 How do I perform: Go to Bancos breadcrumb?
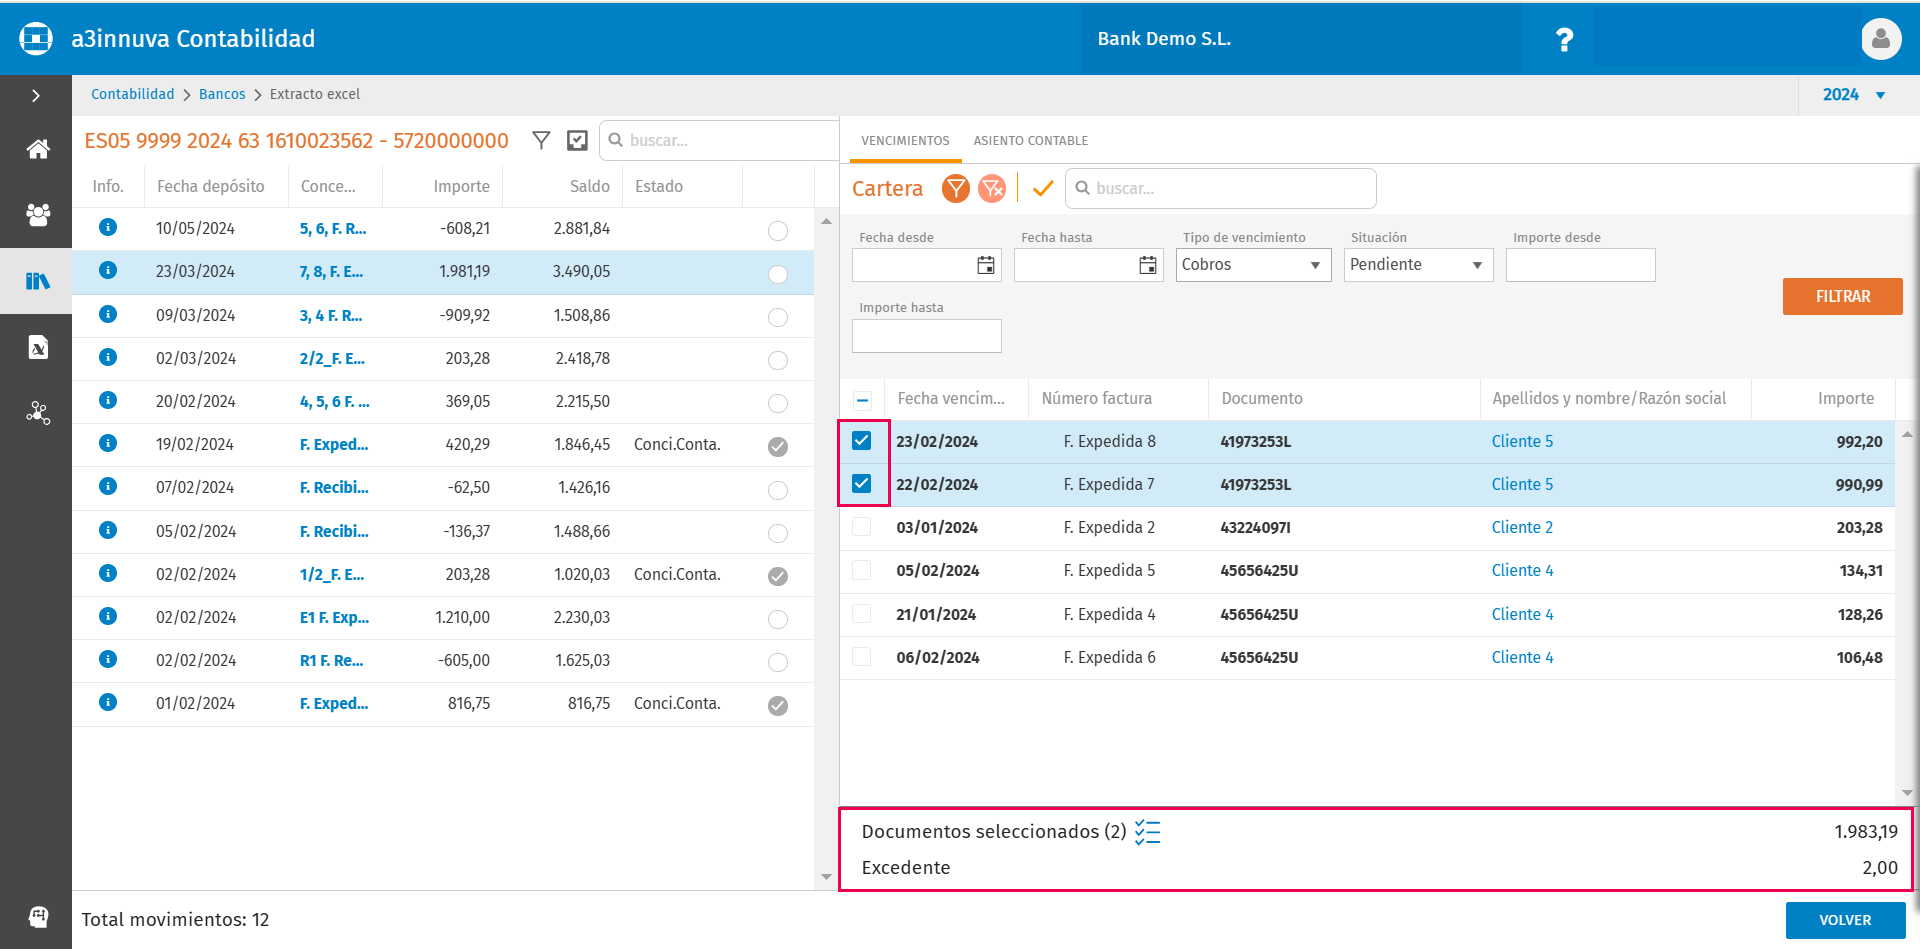click(222, 94)
